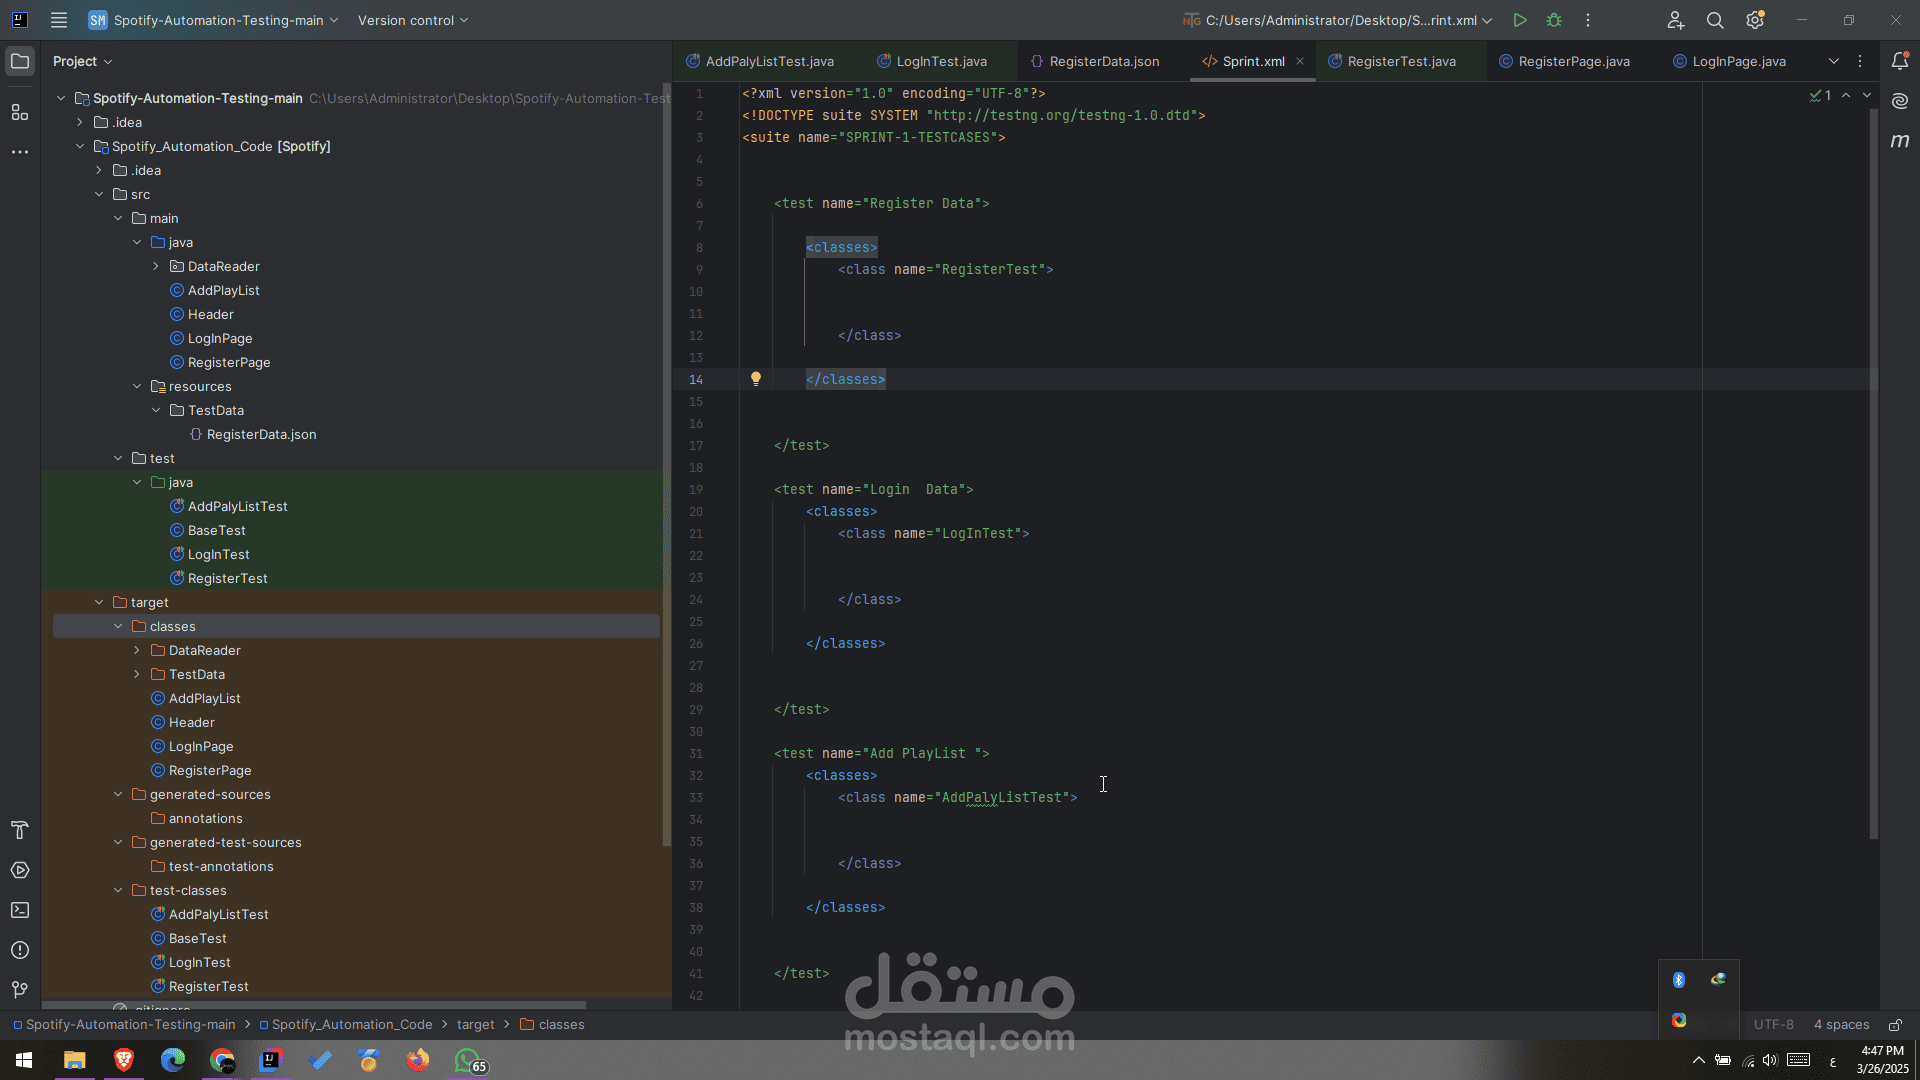The image size is (1920, 1080).
Task: Open the UTF-8 encoding selector
Action: (1773, 1025)
